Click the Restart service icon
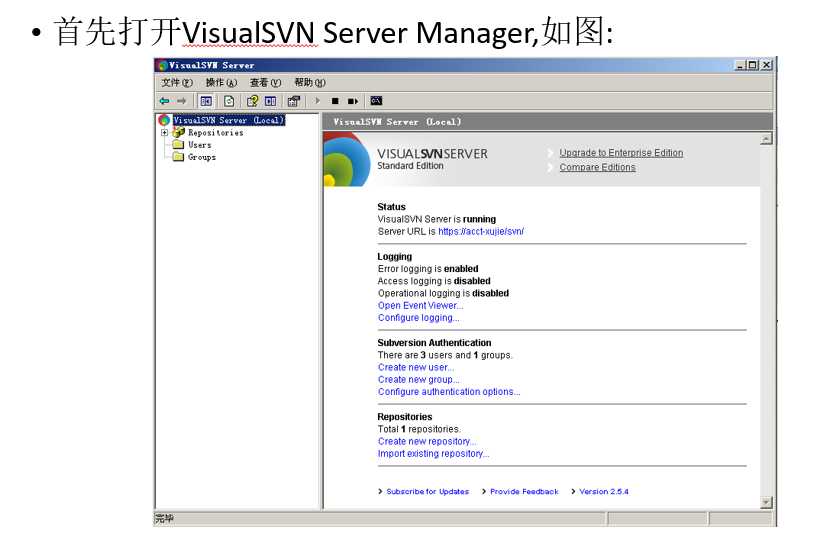The height and width of the screenshot is (544, 821). coord(353,101)
